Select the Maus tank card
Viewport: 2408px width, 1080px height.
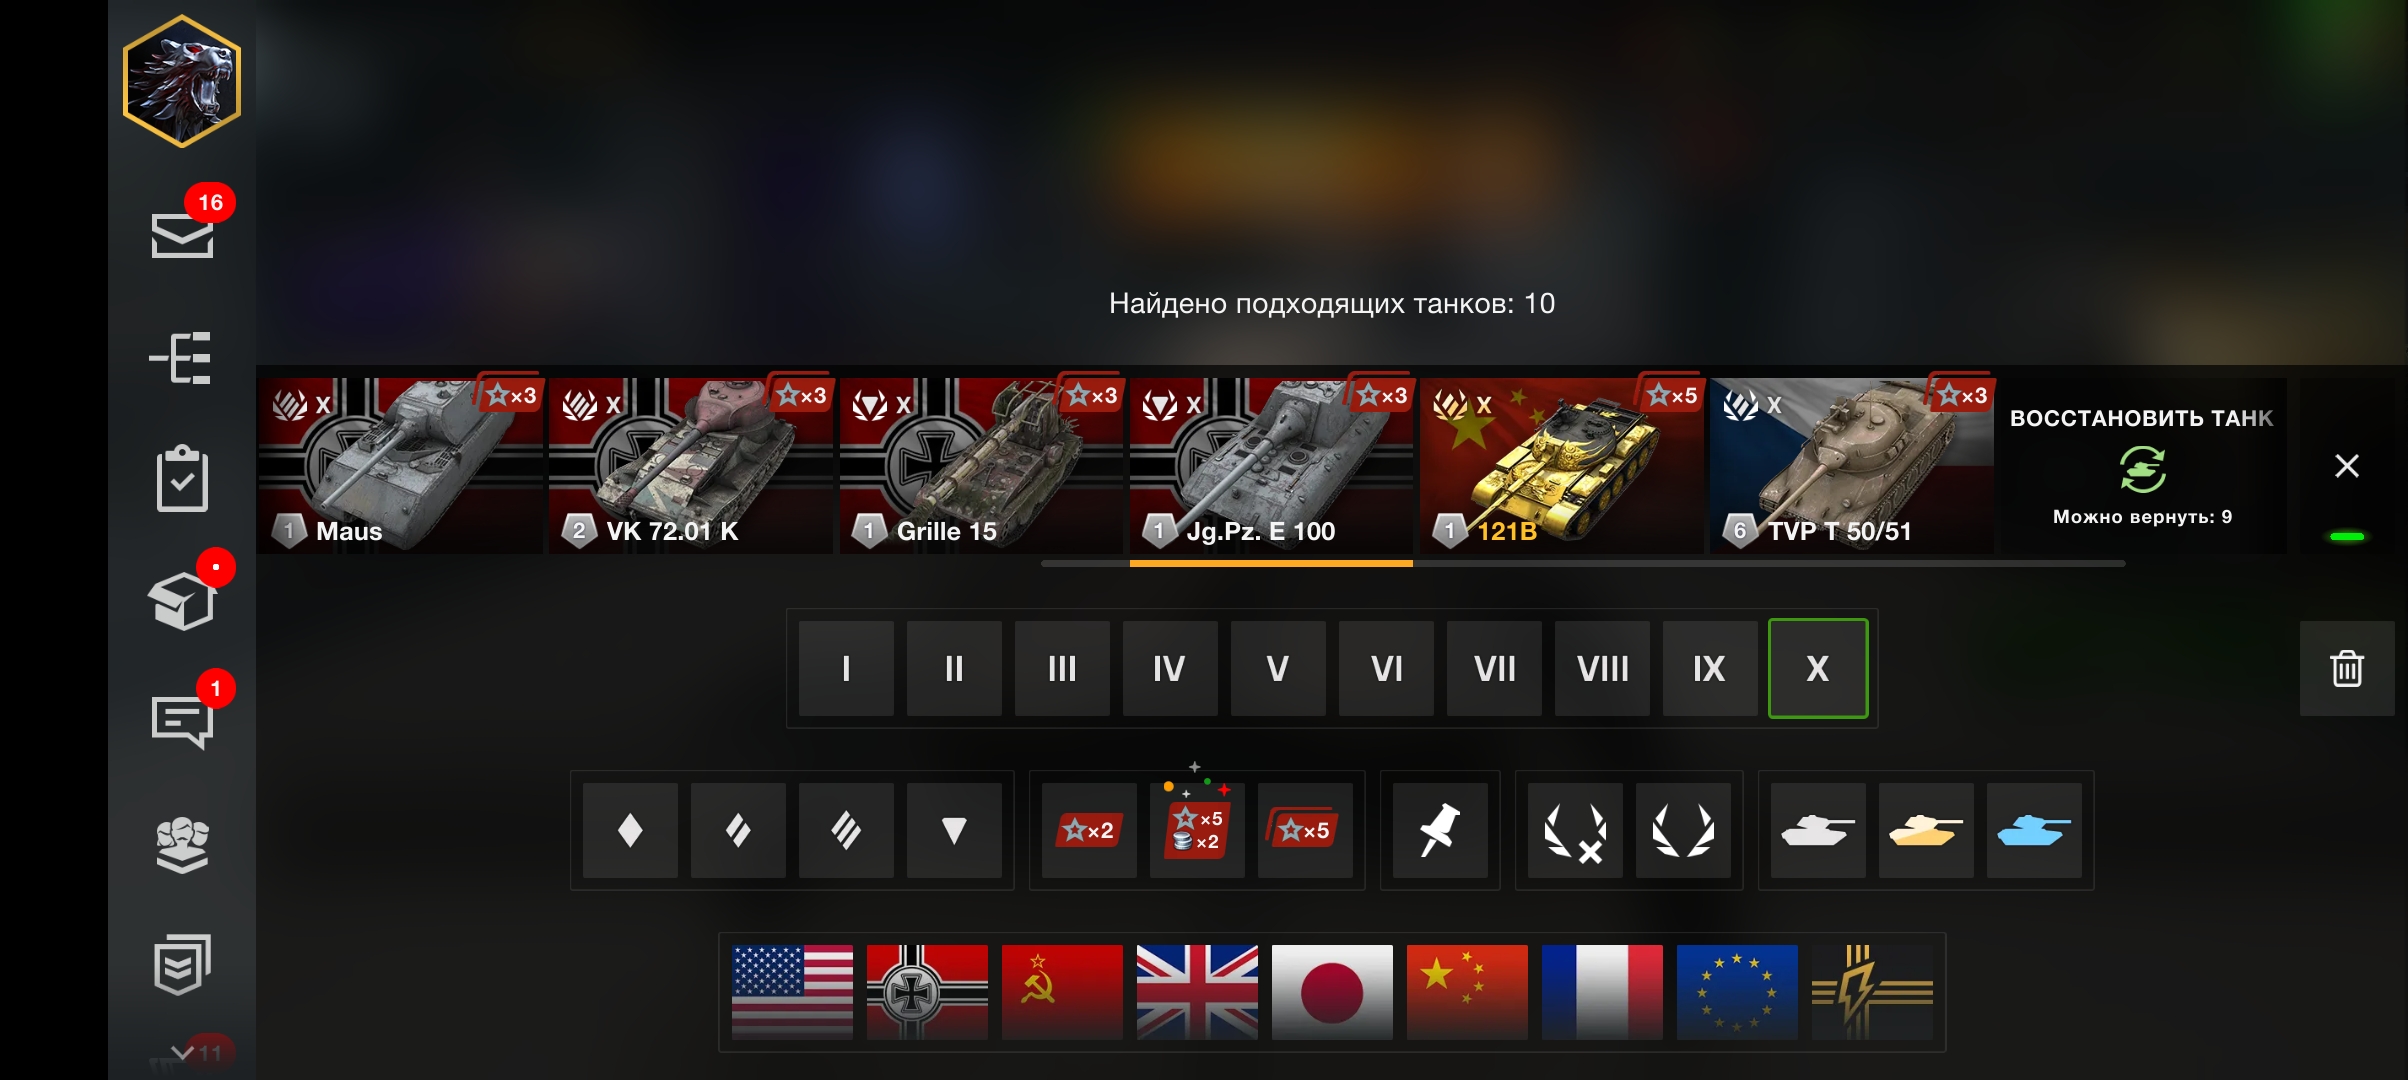(x=400, y=466)
